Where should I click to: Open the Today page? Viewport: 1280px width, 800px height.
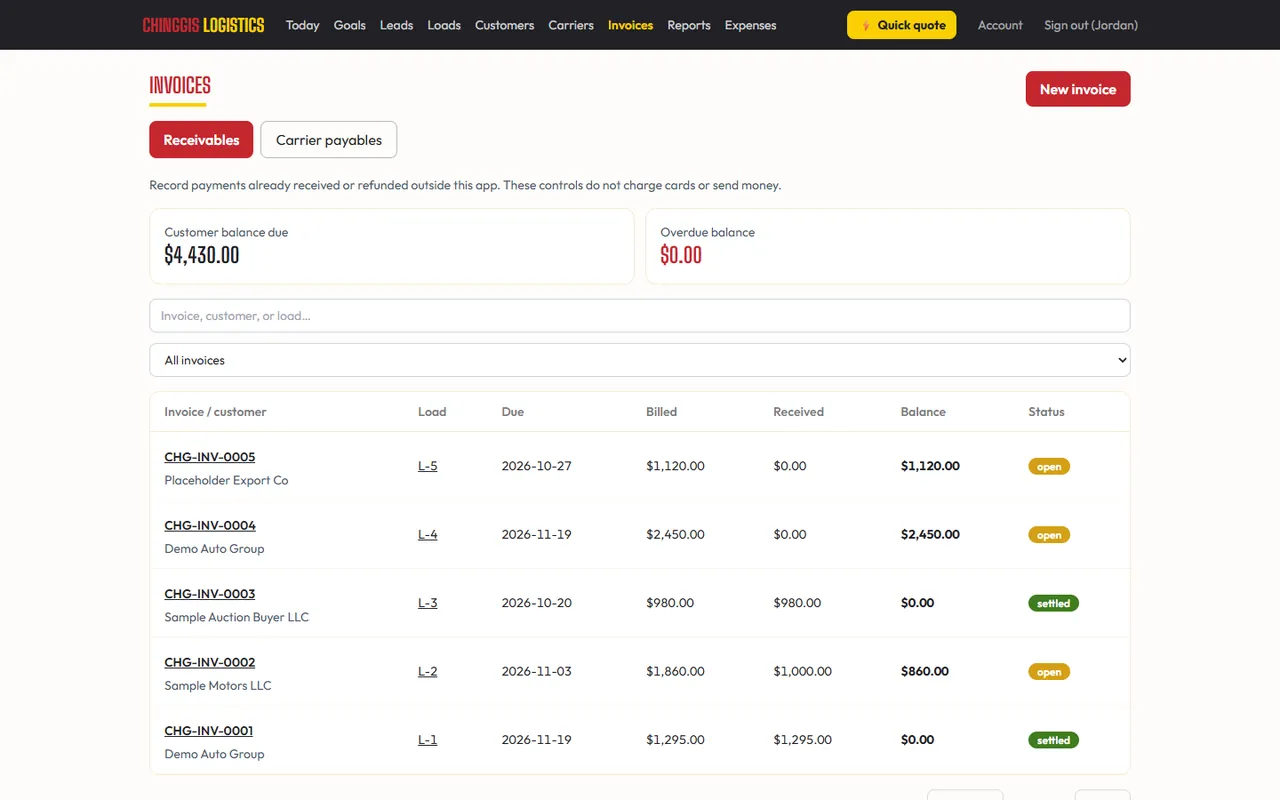click(302, 25)
